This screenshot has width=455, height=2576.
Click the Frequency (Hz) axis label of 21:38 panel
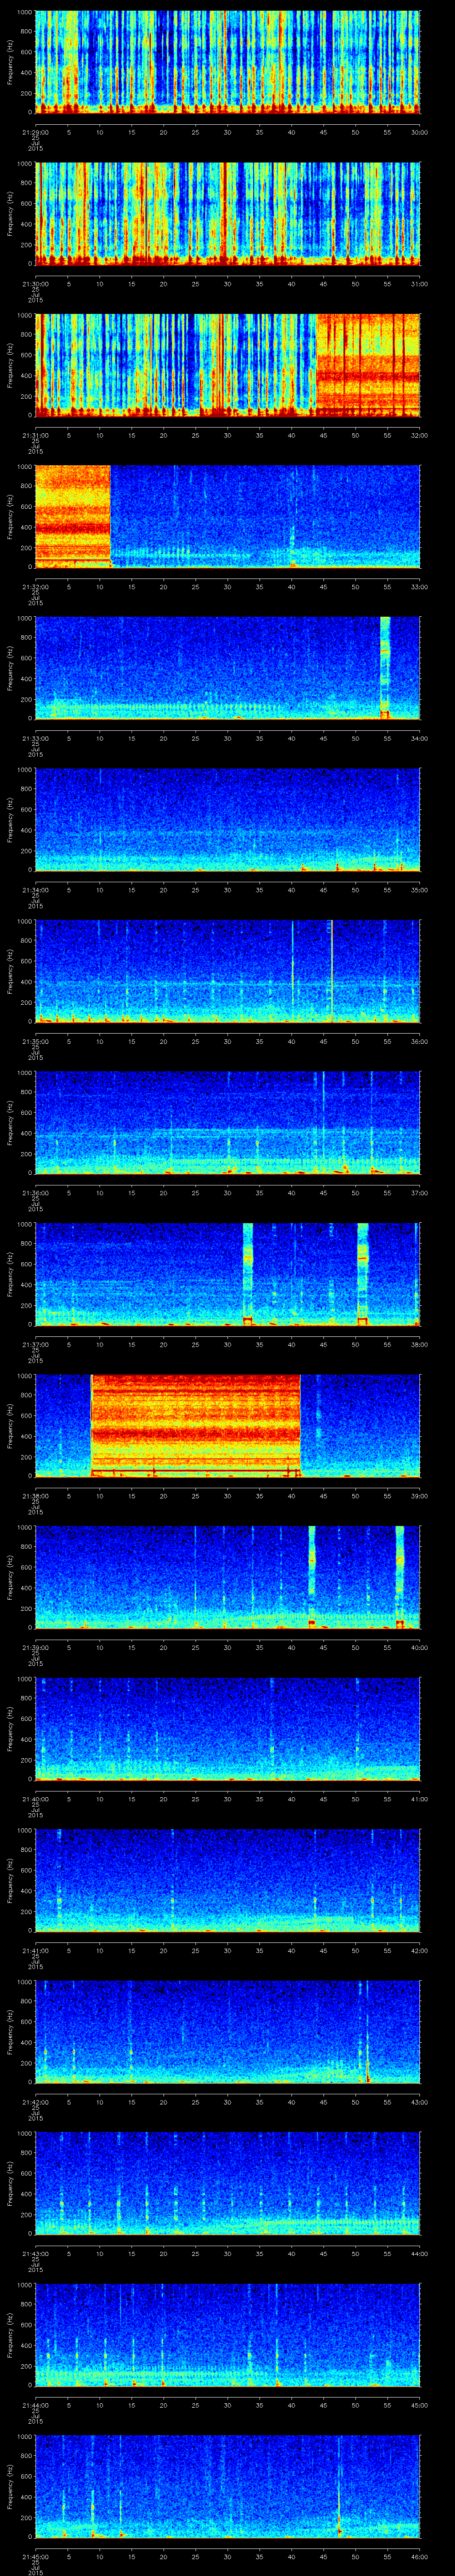coord(10,1426)
